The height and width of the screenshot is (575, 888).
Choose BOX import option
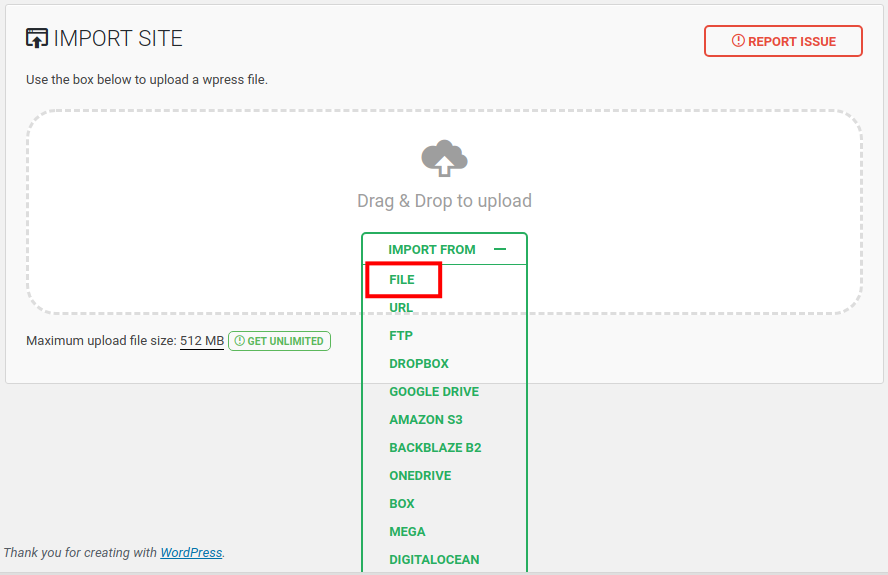coord(402,504)
